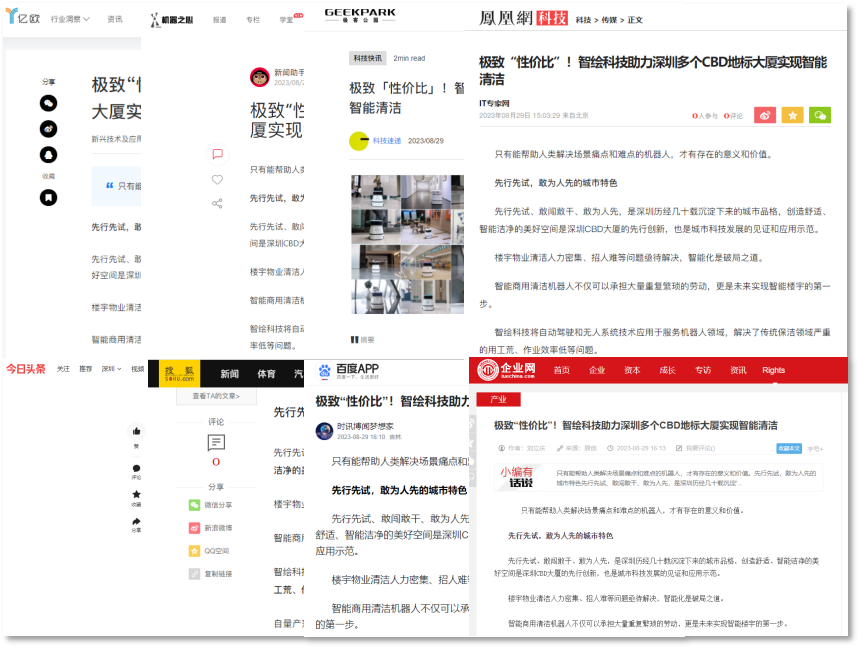The width and height of the screenshot is (860, 649).
Task: Open the 深圳 city dropdown on Toutiao
Action: (x=110, y=369)
